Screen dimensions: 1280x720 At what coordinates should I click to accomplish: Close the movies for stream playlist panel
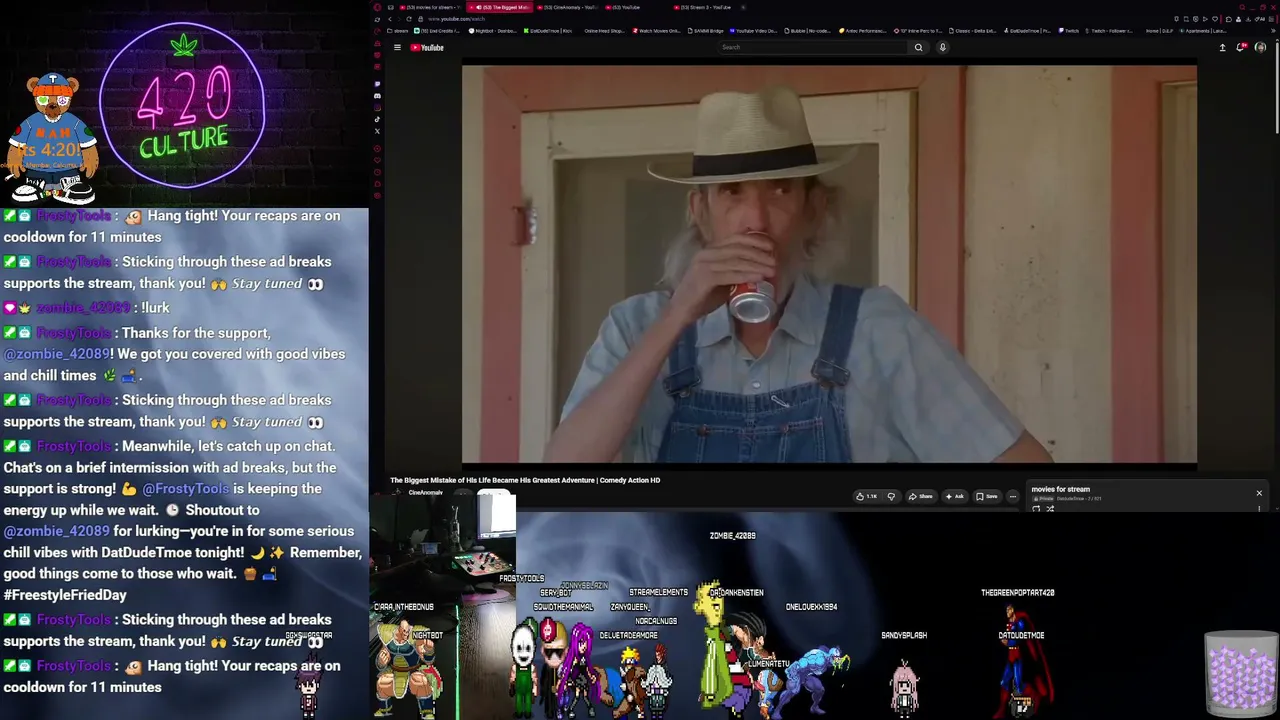1259,493
